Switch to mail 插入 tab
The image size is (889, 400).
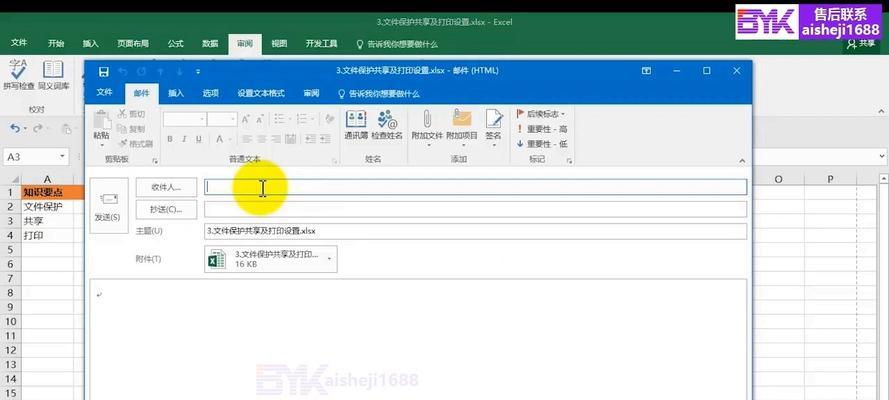[176, 93]
